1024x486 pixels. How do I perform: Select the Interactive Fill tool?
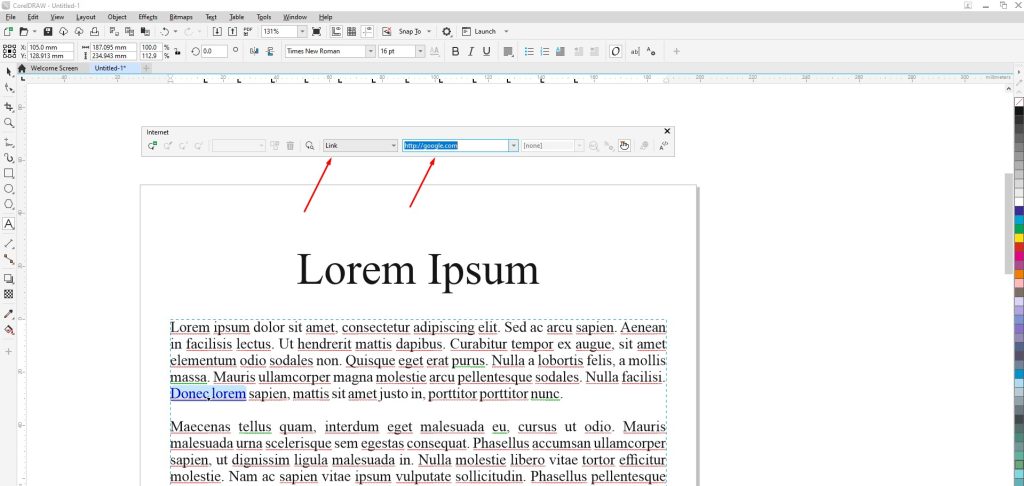point(8,330)
